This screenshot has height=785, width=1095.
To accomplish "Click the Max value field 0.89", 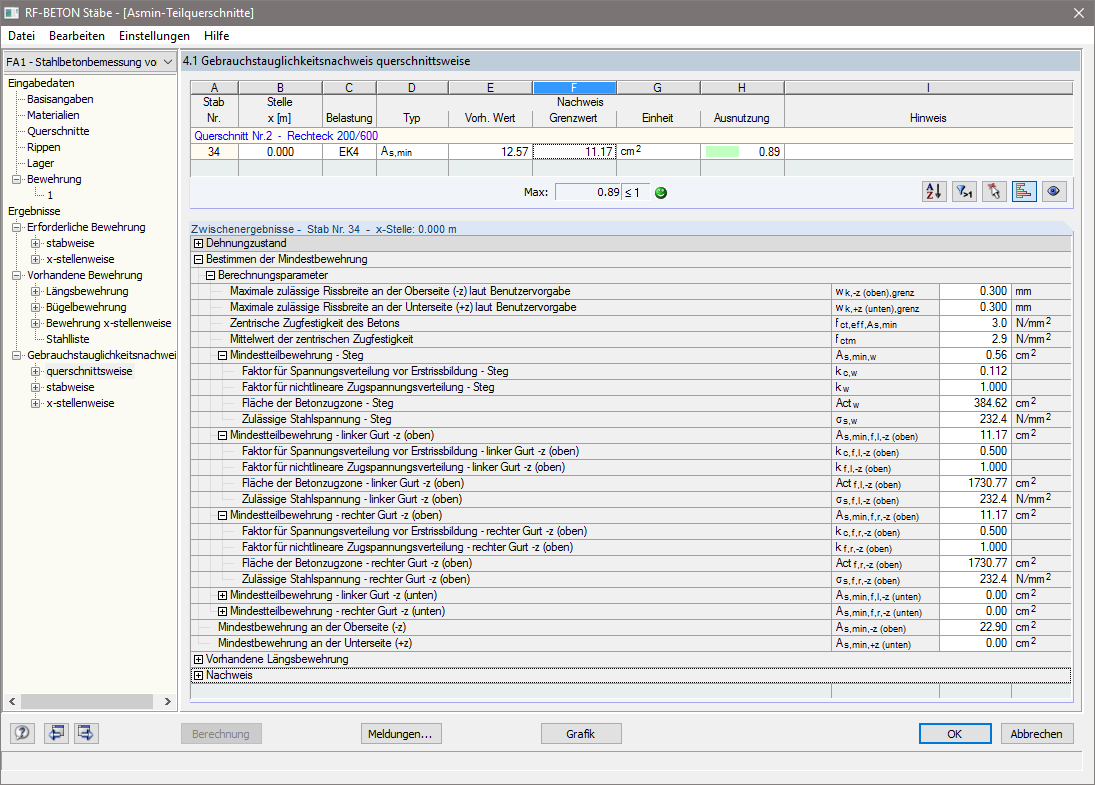I will pos(588,192).
